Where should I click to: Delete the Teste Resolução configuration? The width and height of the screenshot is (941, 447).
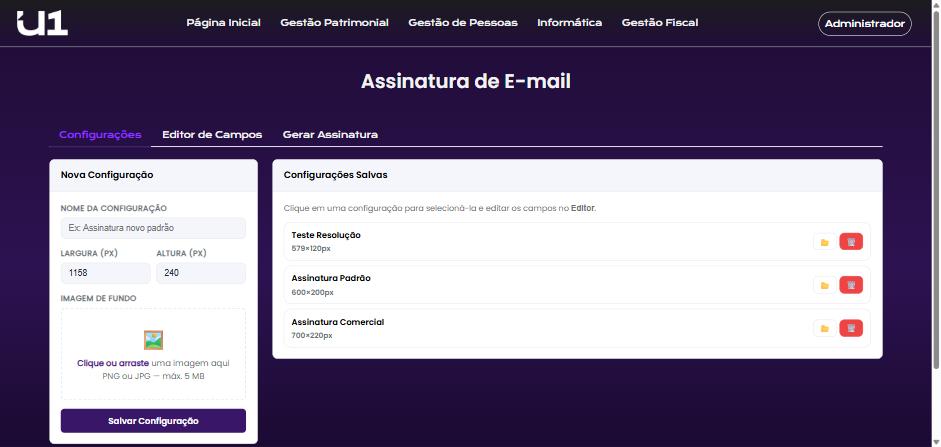pyautogui.click(x=851, y=242)
